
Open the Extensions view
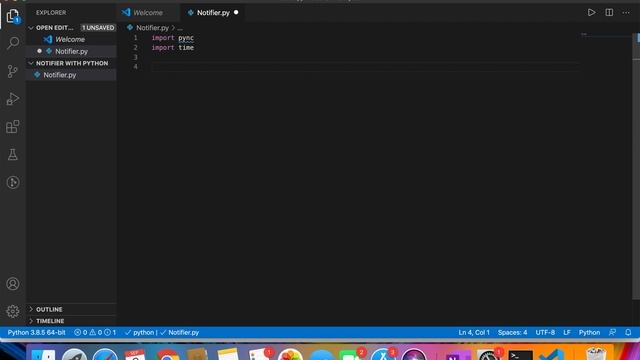(x=13, y=127)
